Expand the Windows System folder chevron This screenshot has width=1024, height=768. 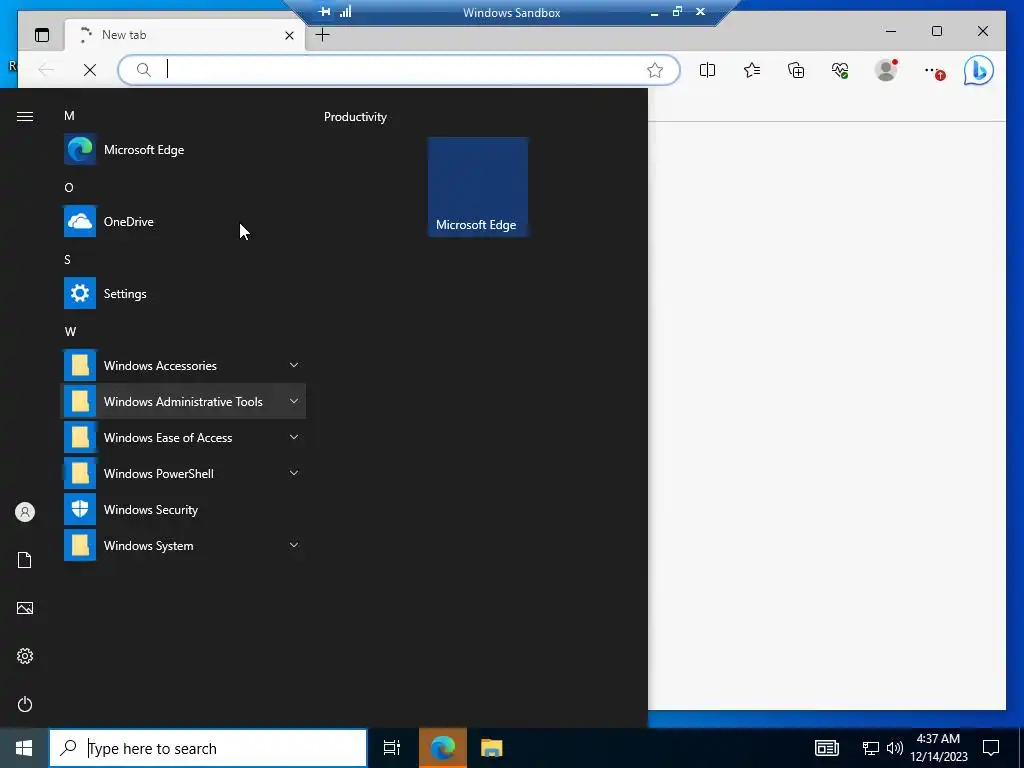coord(294,545)
